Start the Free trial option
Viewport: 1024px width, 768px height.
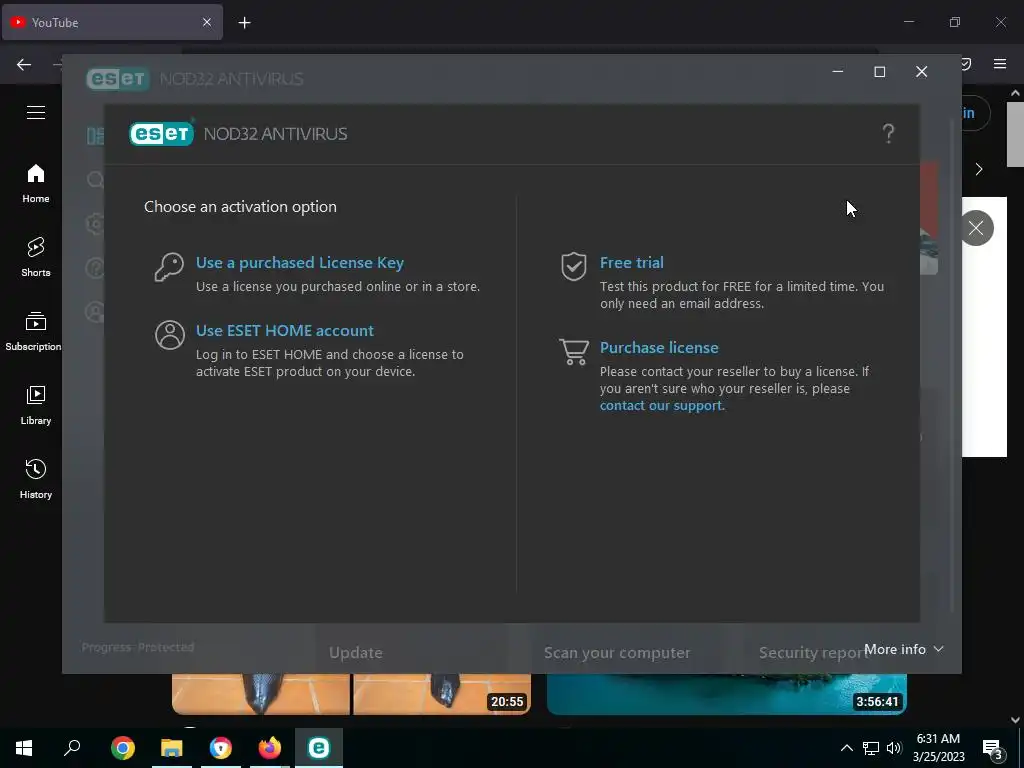click(x=632, y=263)
